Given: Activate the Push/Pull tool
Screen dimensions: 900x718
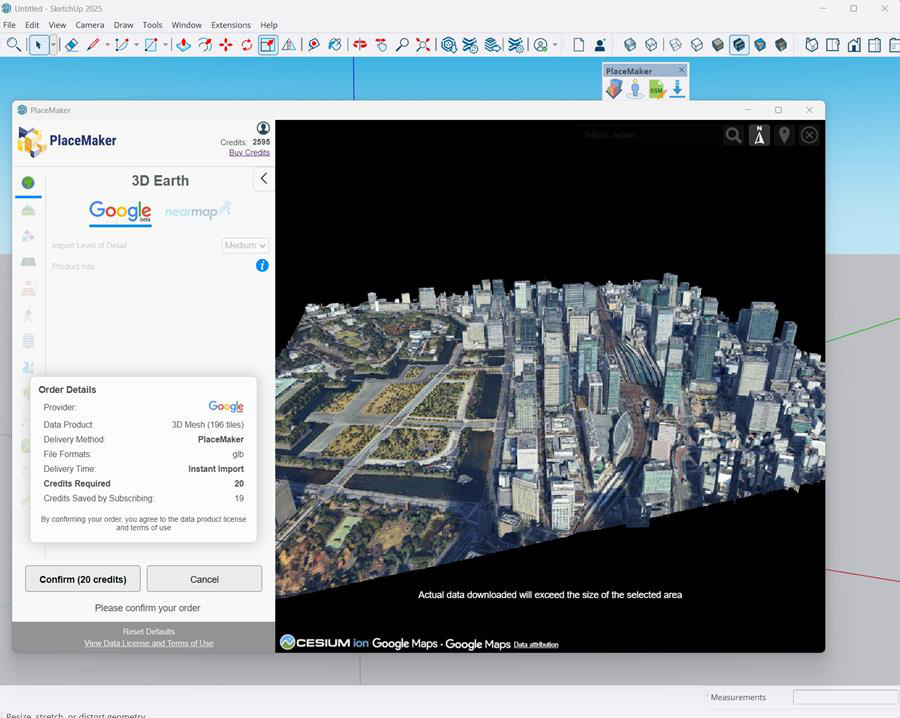Looking at the screenshot, I should tap(184, 45).
